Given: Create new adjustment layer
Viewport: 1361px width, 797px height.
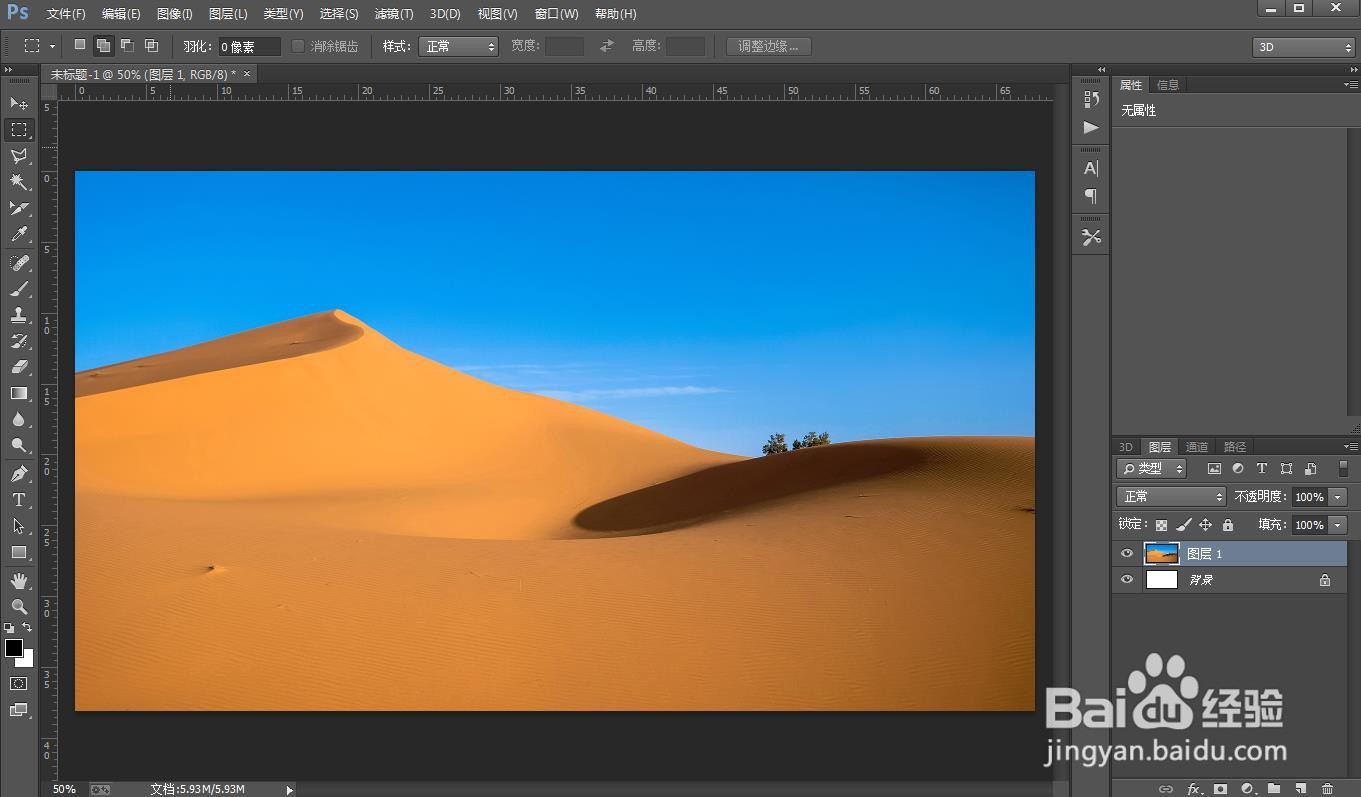Looking at the screenshot, I should click(1247, 789).
